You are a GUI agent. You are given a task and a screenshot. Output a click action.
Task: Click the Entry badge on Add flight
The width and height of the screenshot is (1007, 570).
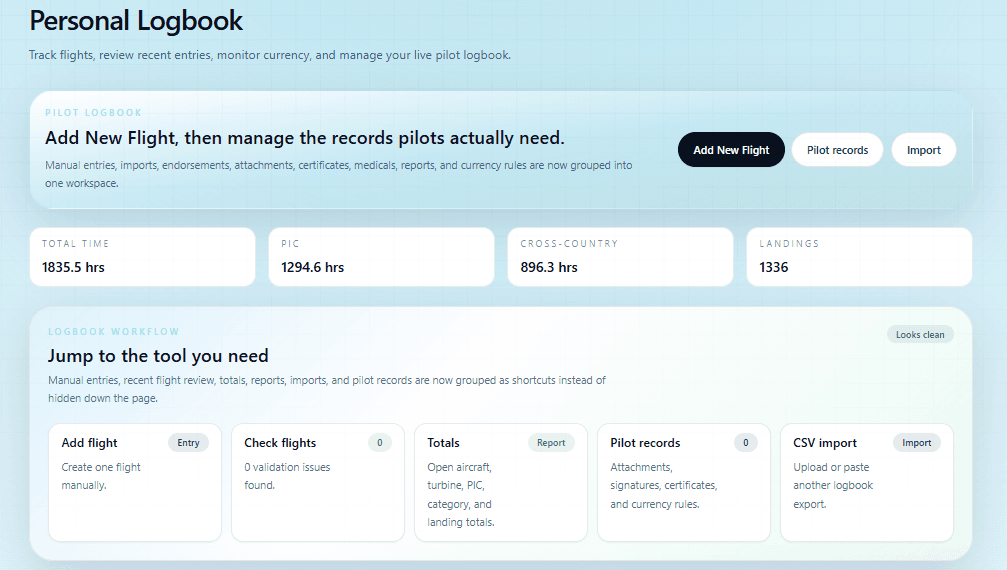coord(188,443)
